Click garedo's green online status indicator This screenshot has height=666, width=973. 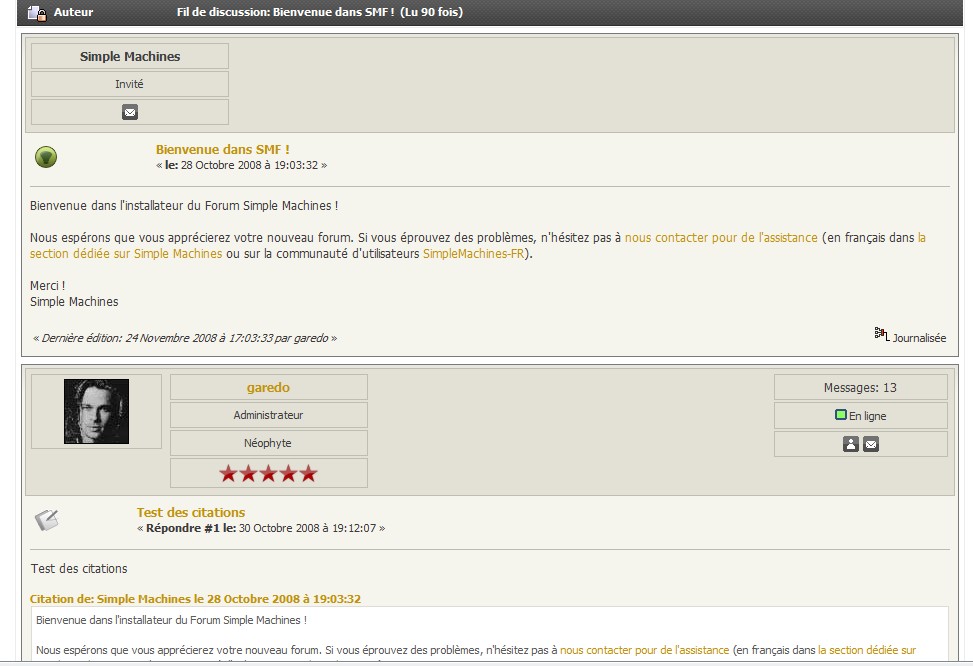[x=841, y=415]
